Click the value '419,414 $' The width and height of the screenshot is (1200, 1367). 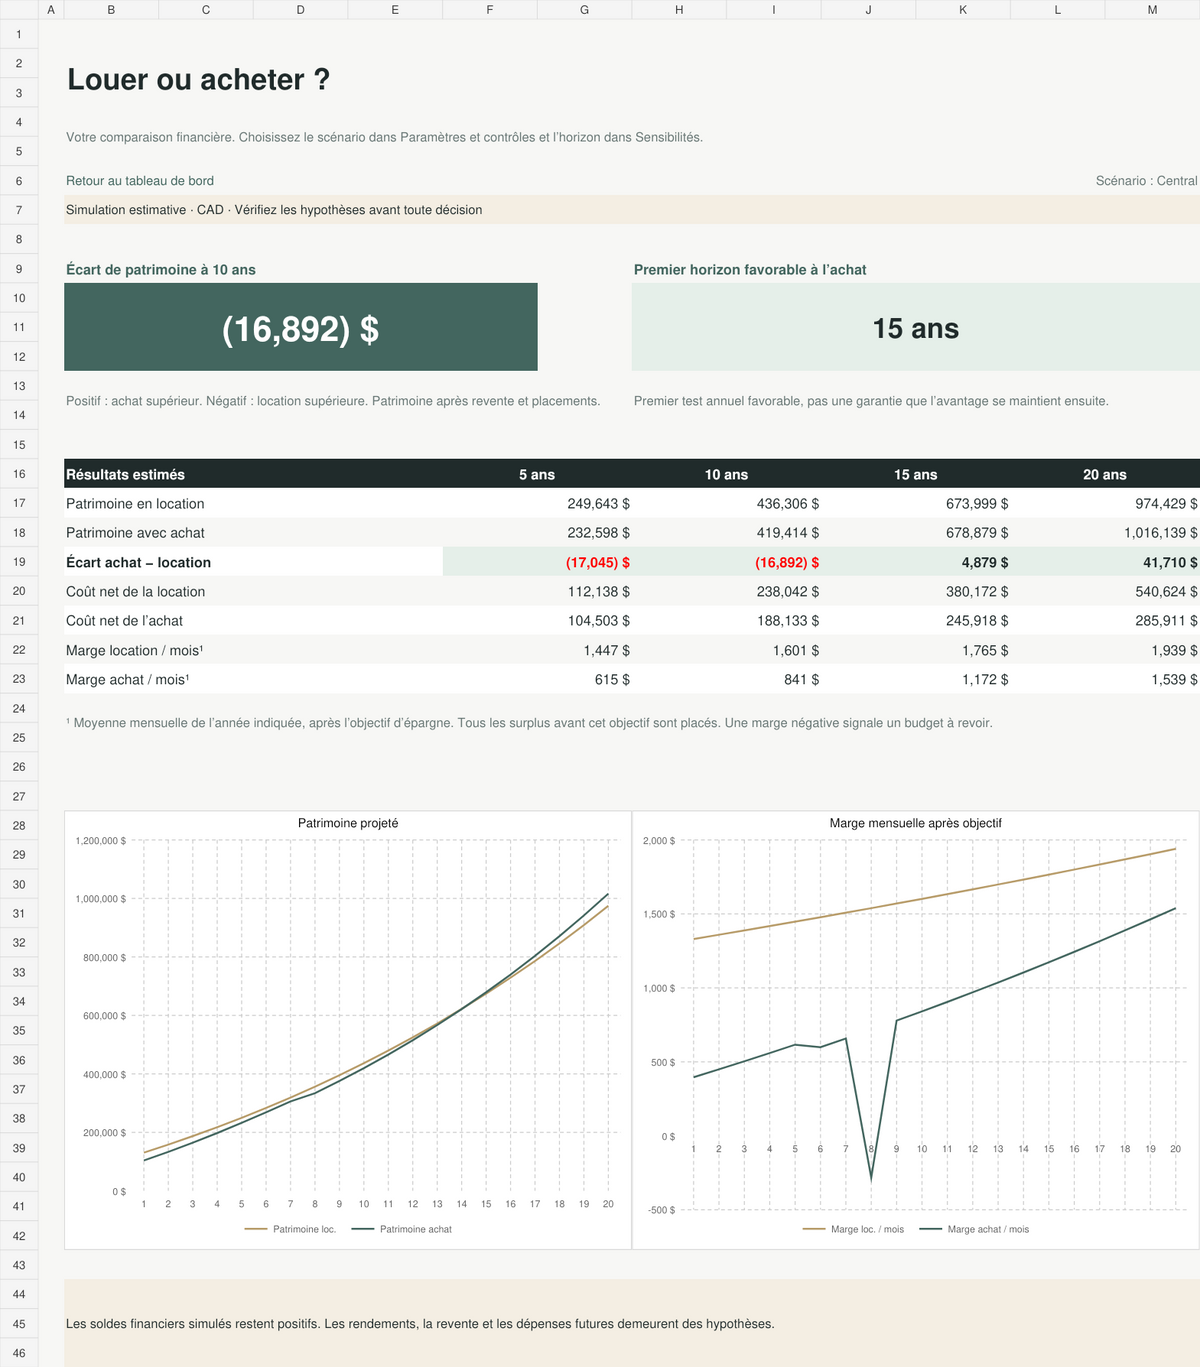[788, 533]
